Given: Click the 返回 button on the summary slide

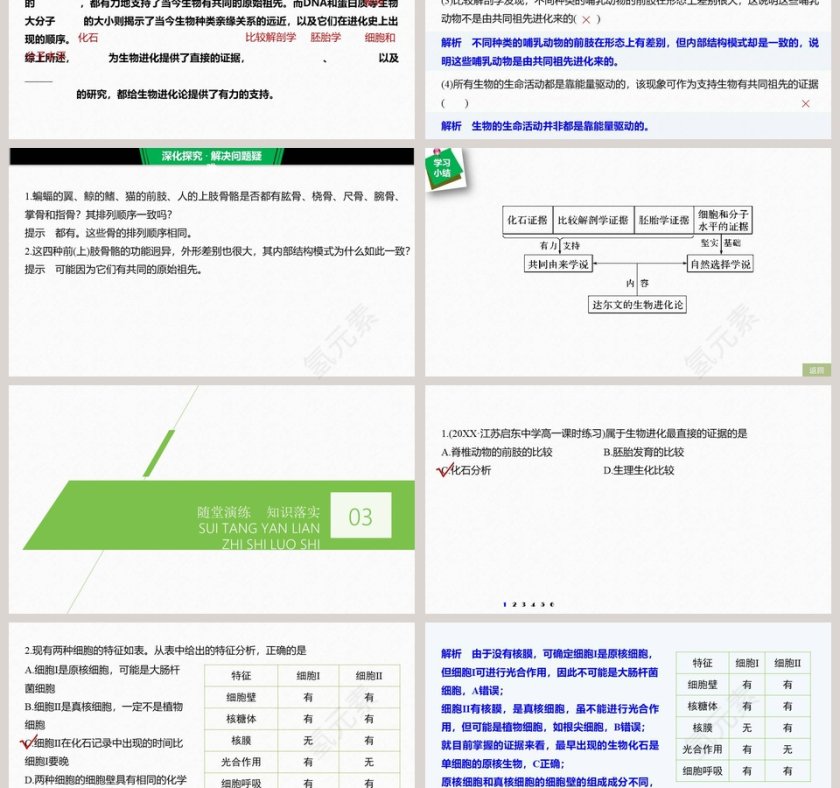Looking at the screenshot, I should pyautogui.click(x=816, y=370).
